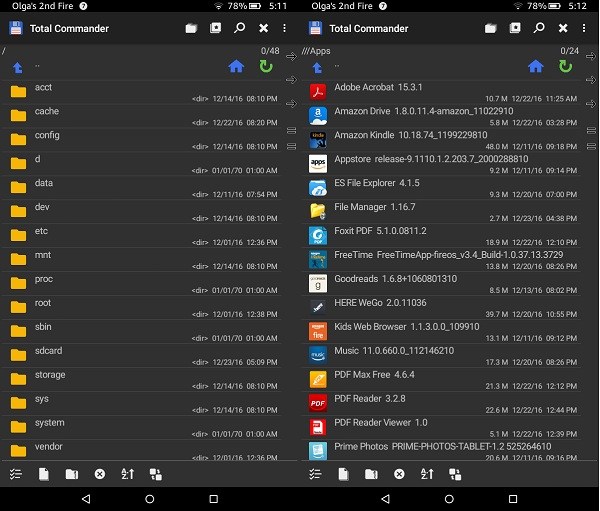Go to home in the left root panel
The width and height of the screenshot is (600, 511).
tap(236, 67)
